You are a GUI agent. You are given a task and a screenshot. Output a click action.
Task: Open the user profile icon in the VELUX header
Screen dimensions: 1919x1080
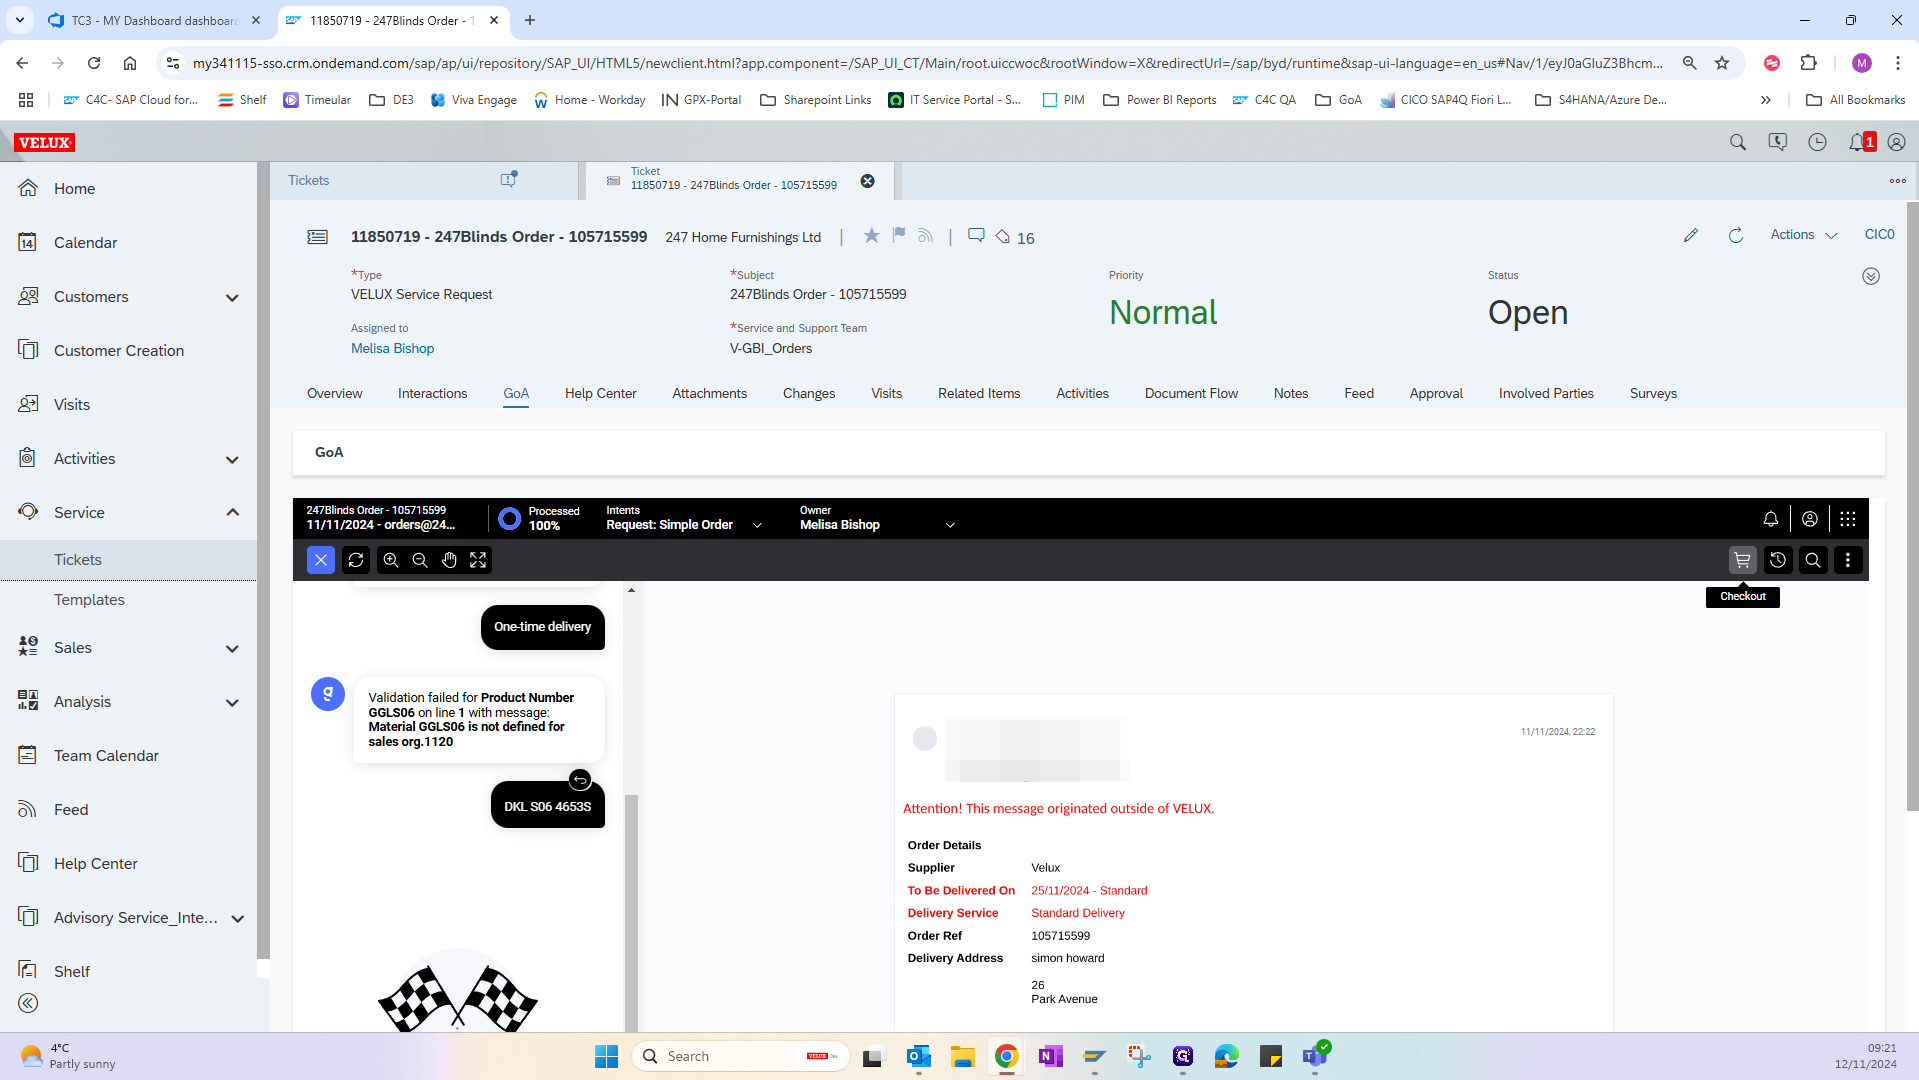click(x=1896, y=142)
